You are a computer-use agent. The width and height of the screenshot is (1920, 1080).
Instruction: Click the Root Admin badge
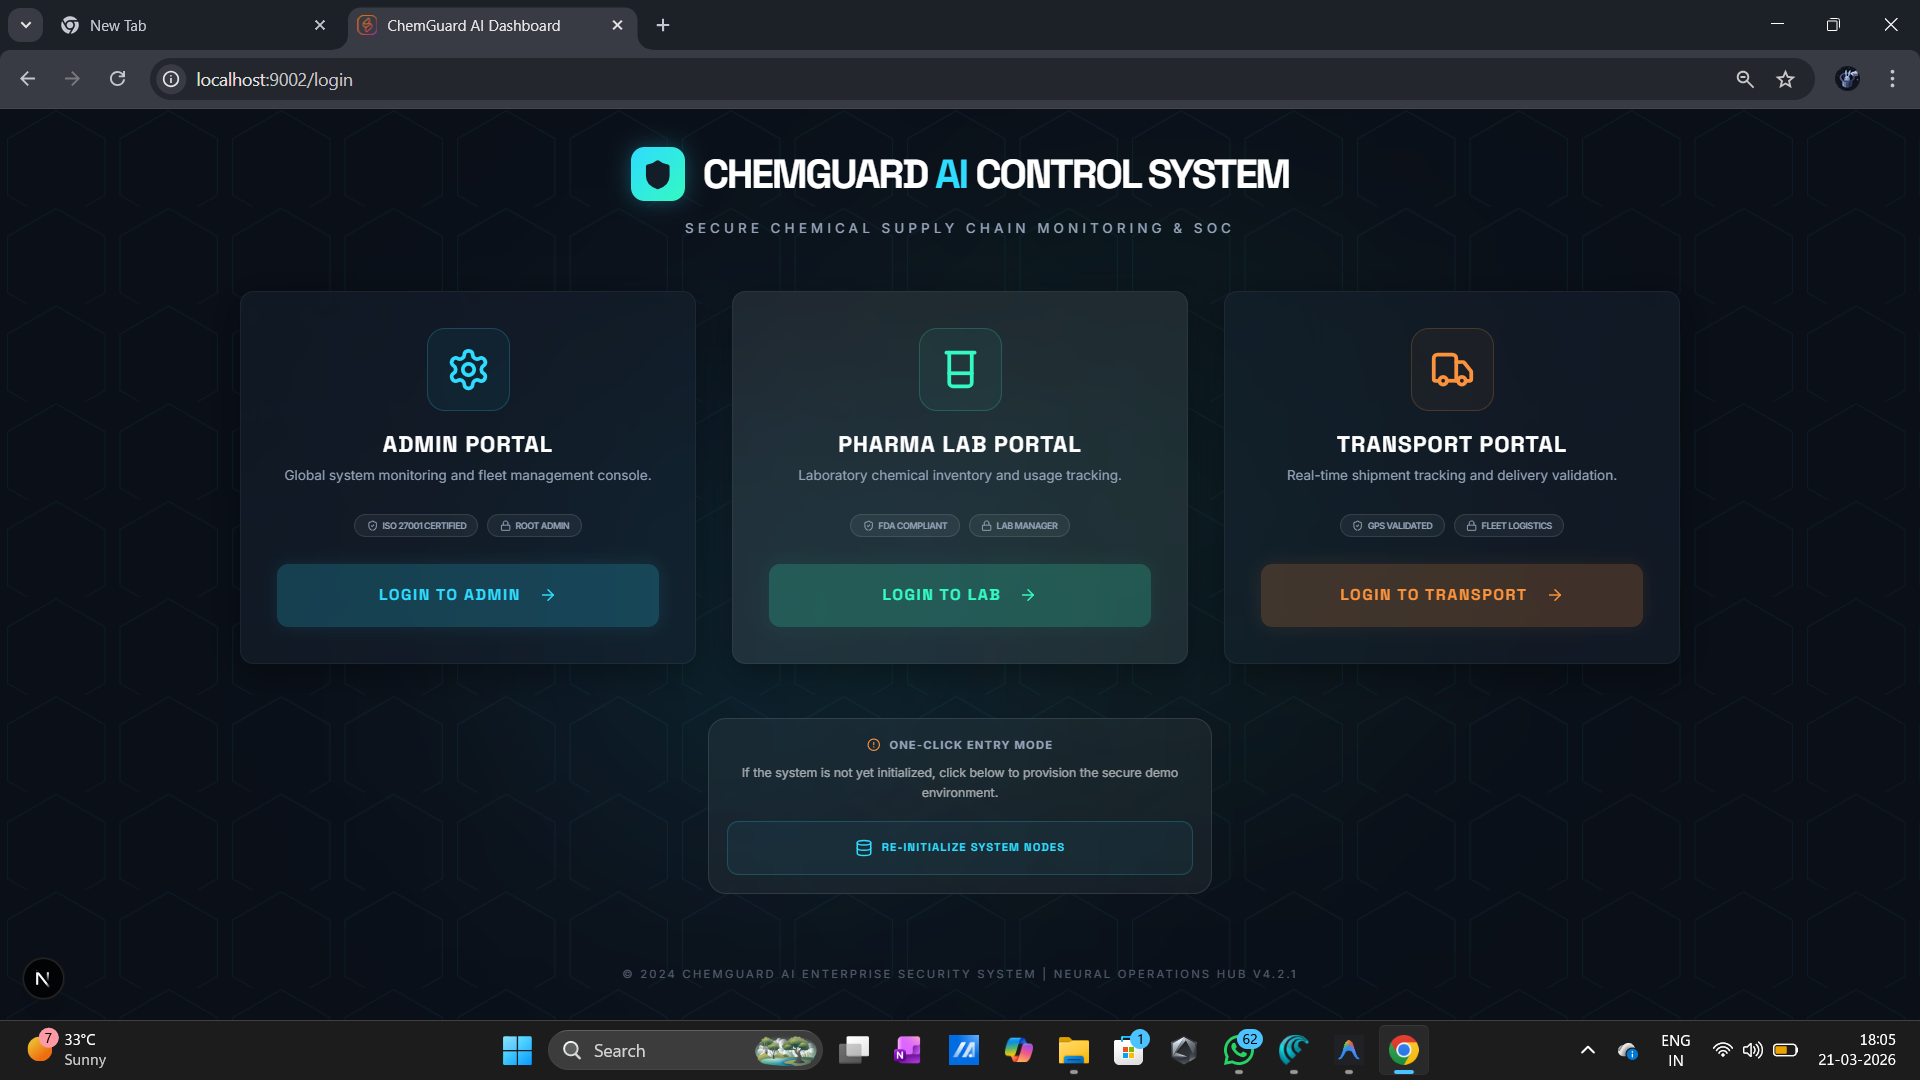534,526
